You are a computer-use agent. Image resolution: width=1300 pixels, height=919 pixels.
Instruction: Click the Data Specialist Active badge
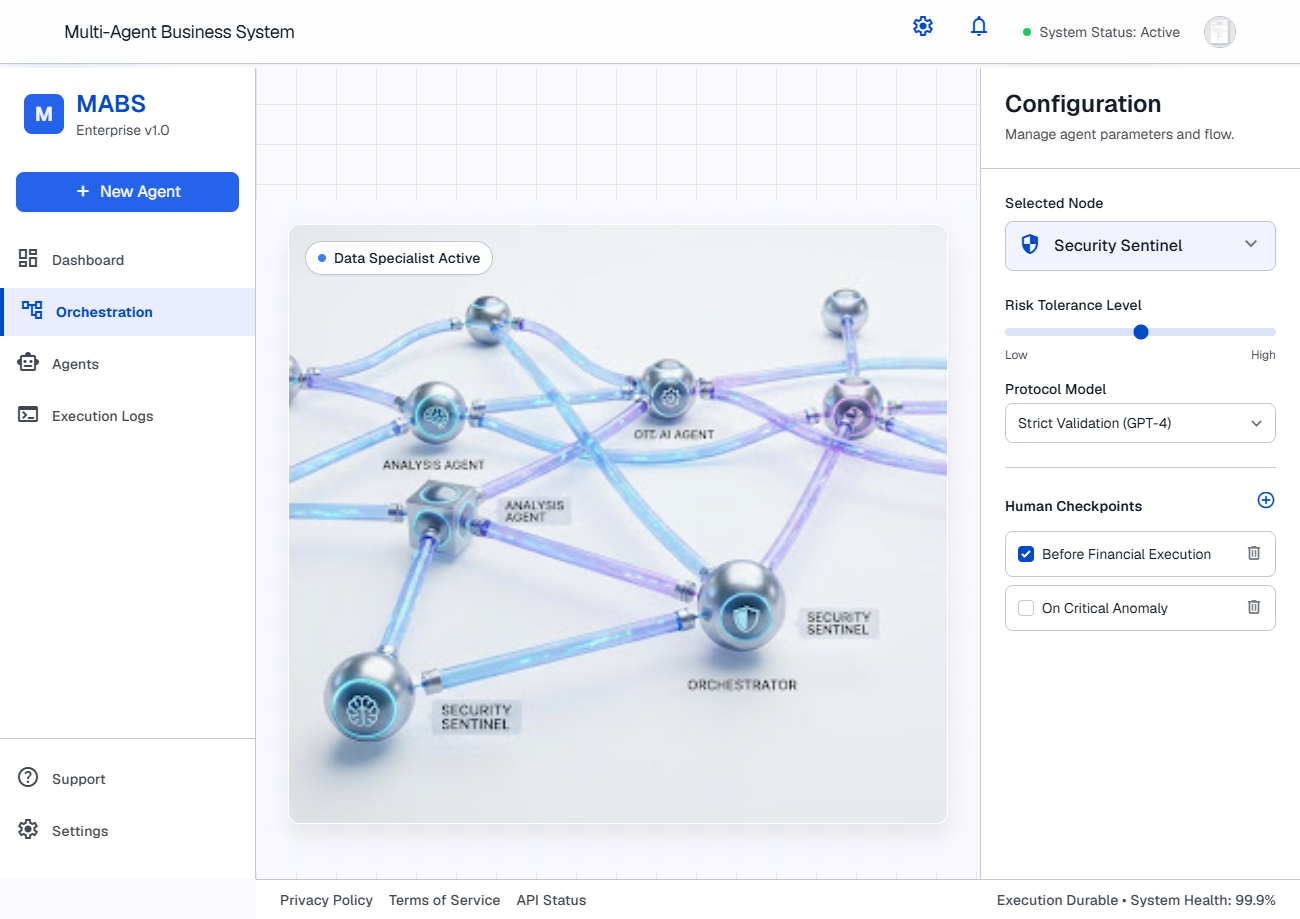(399, 258)
